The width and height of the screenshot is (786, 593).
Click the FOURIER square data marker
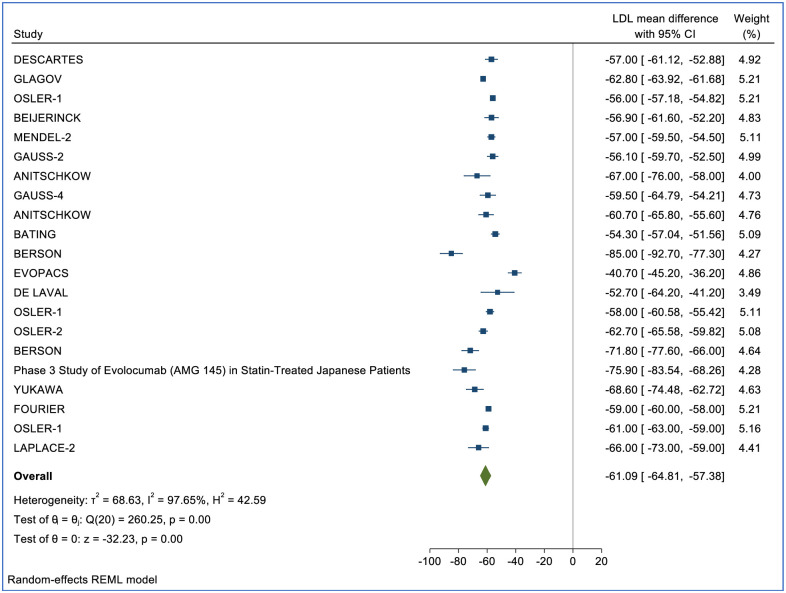pyautogui.click(x=488, y=408)
